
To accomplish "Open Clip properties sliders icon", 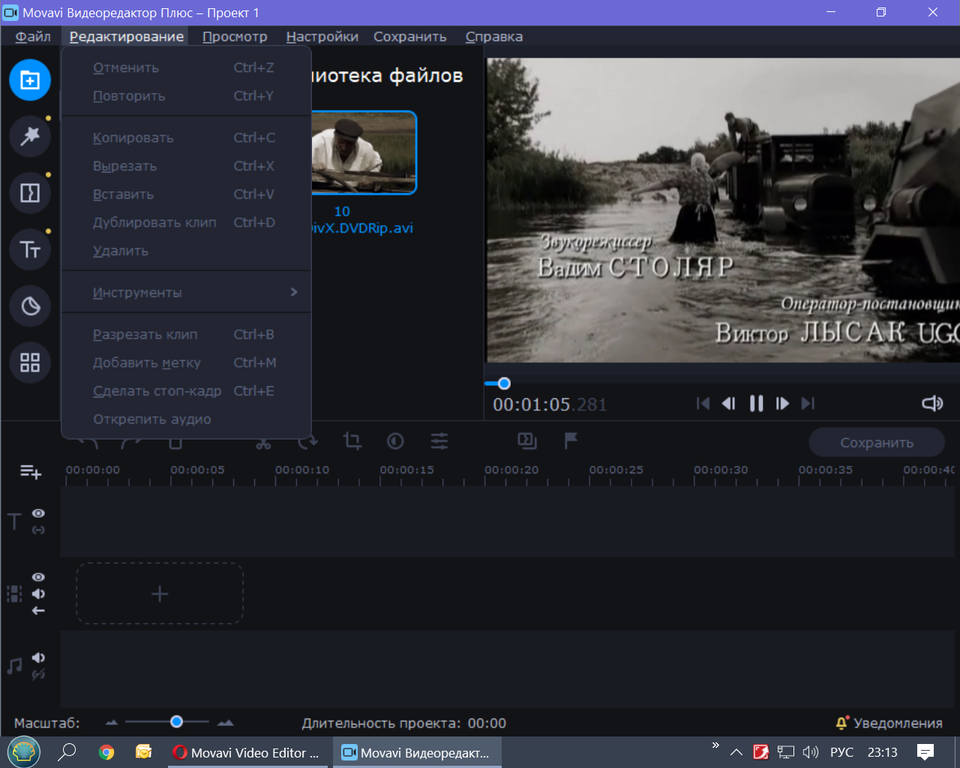I will [x=439, y=441].
